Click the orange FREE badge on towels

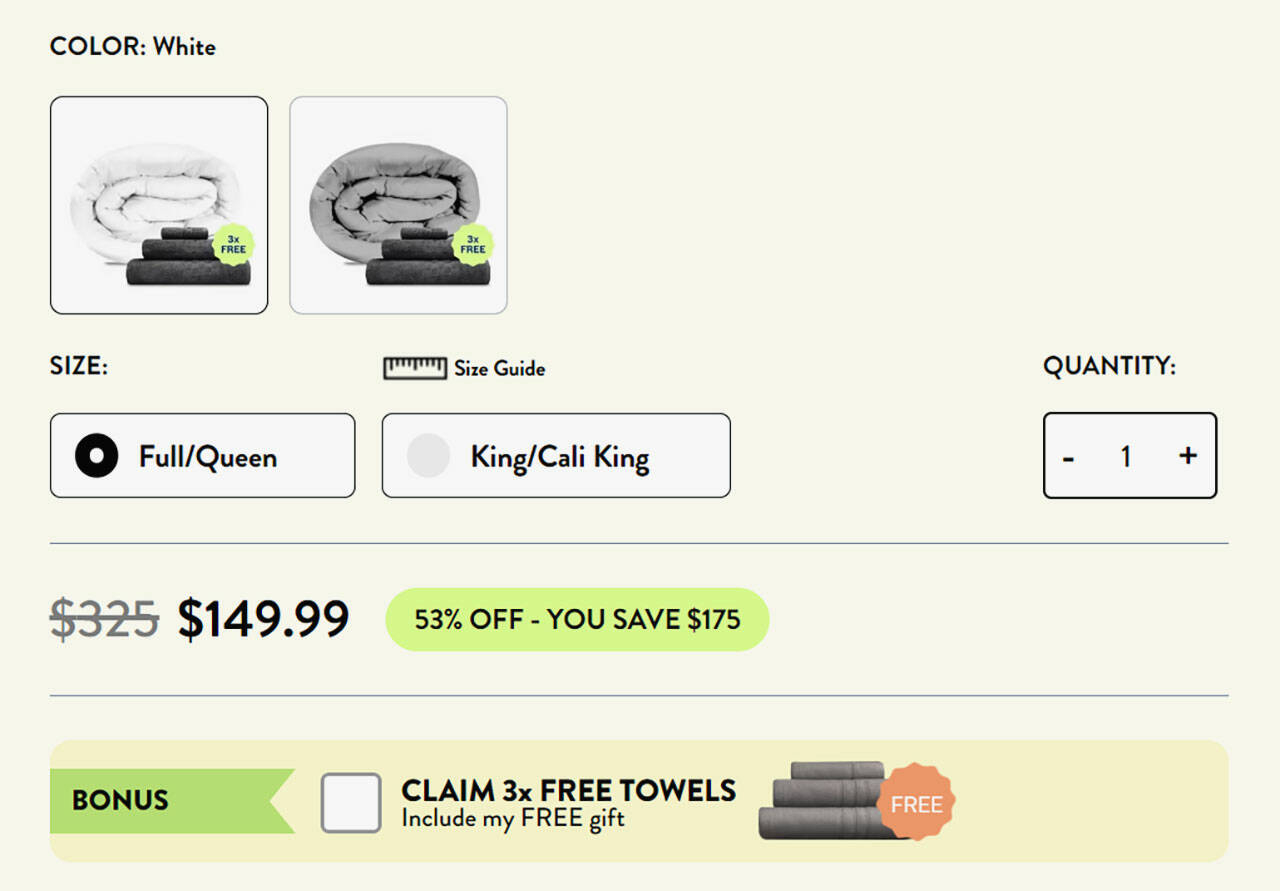click(x=916, y=803)
